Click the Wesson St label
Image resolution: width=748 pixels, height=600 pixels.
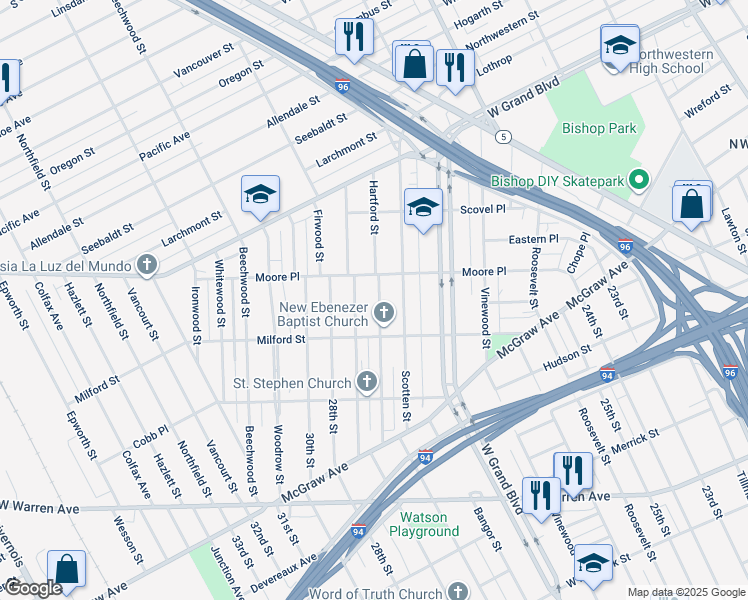[128, 539]
